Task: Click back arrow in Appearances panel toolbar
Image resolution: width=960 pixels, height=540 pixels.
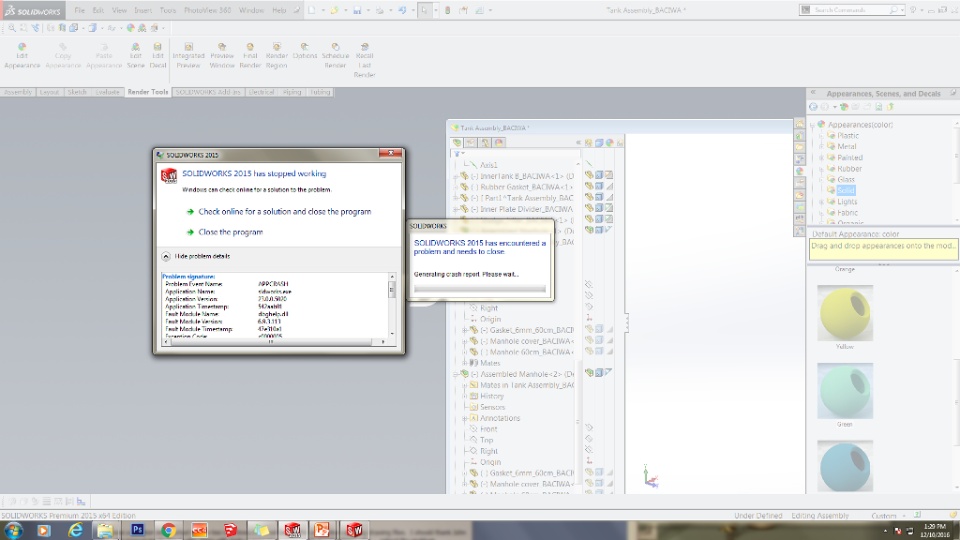Action: pos(813,107)
